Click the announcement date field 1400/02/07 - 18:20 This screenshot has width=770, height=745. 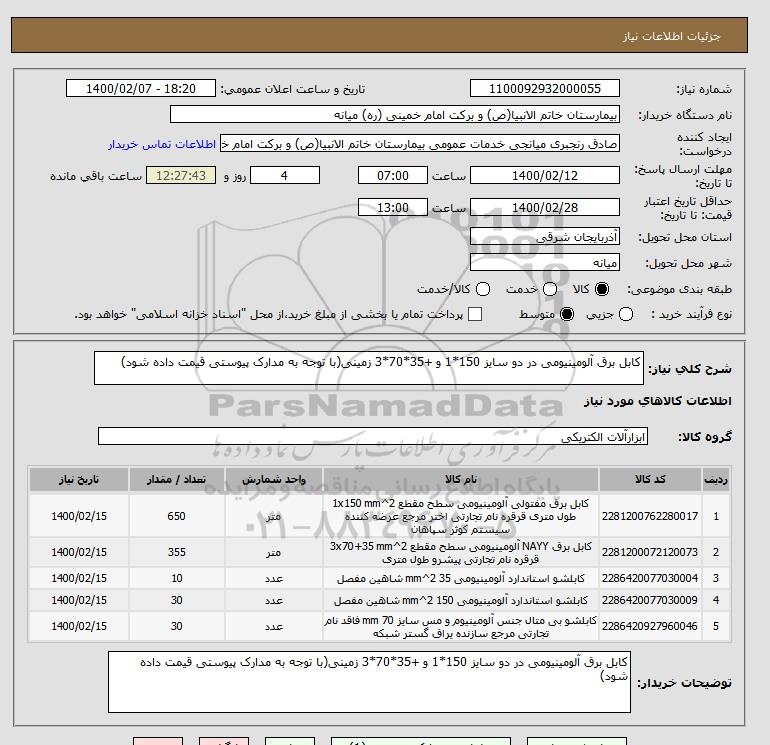tap(141, 88)
